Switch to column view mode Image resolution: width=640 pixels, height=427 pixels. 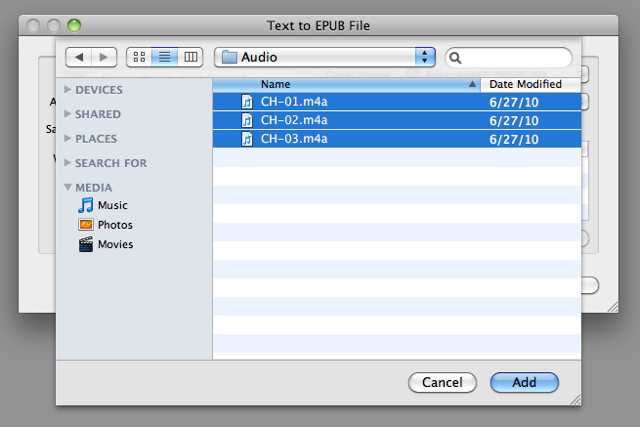190,58
